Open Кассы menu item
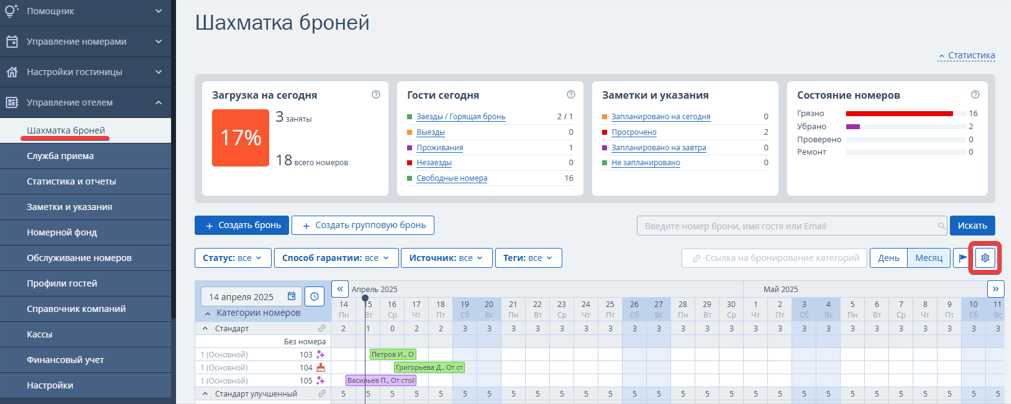The image size is (1011, 404). click(x=85, y=334)
